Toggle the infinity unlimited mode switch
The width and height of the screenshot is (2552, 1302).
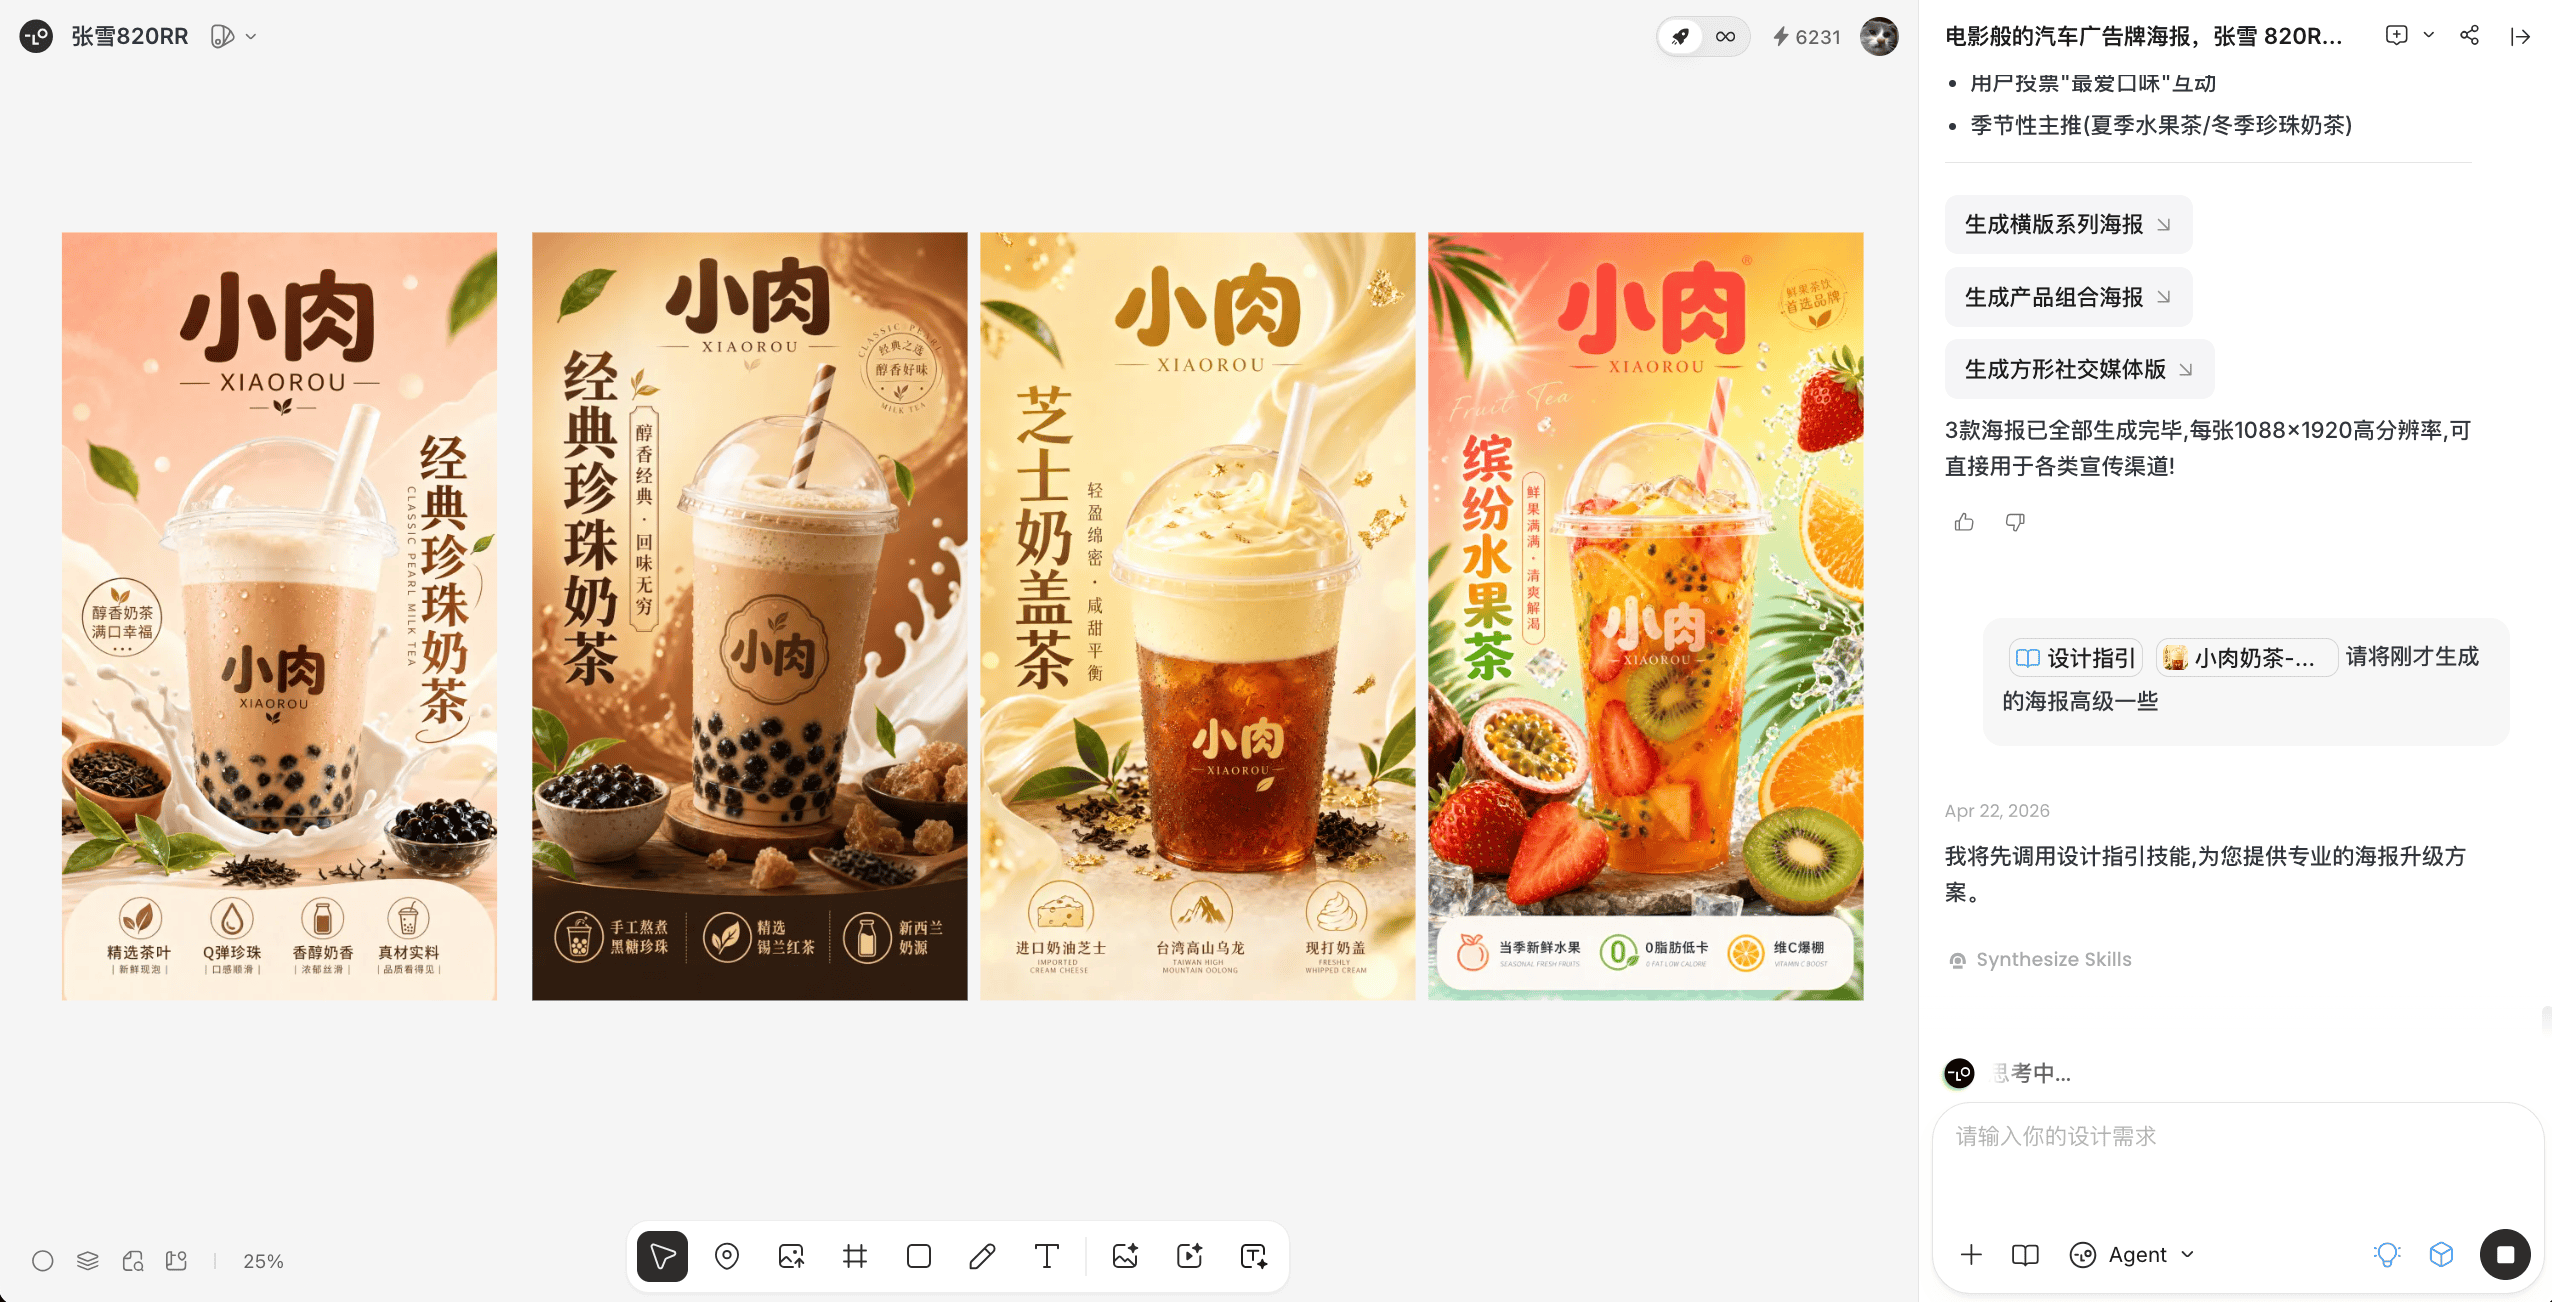(1726, 37)
